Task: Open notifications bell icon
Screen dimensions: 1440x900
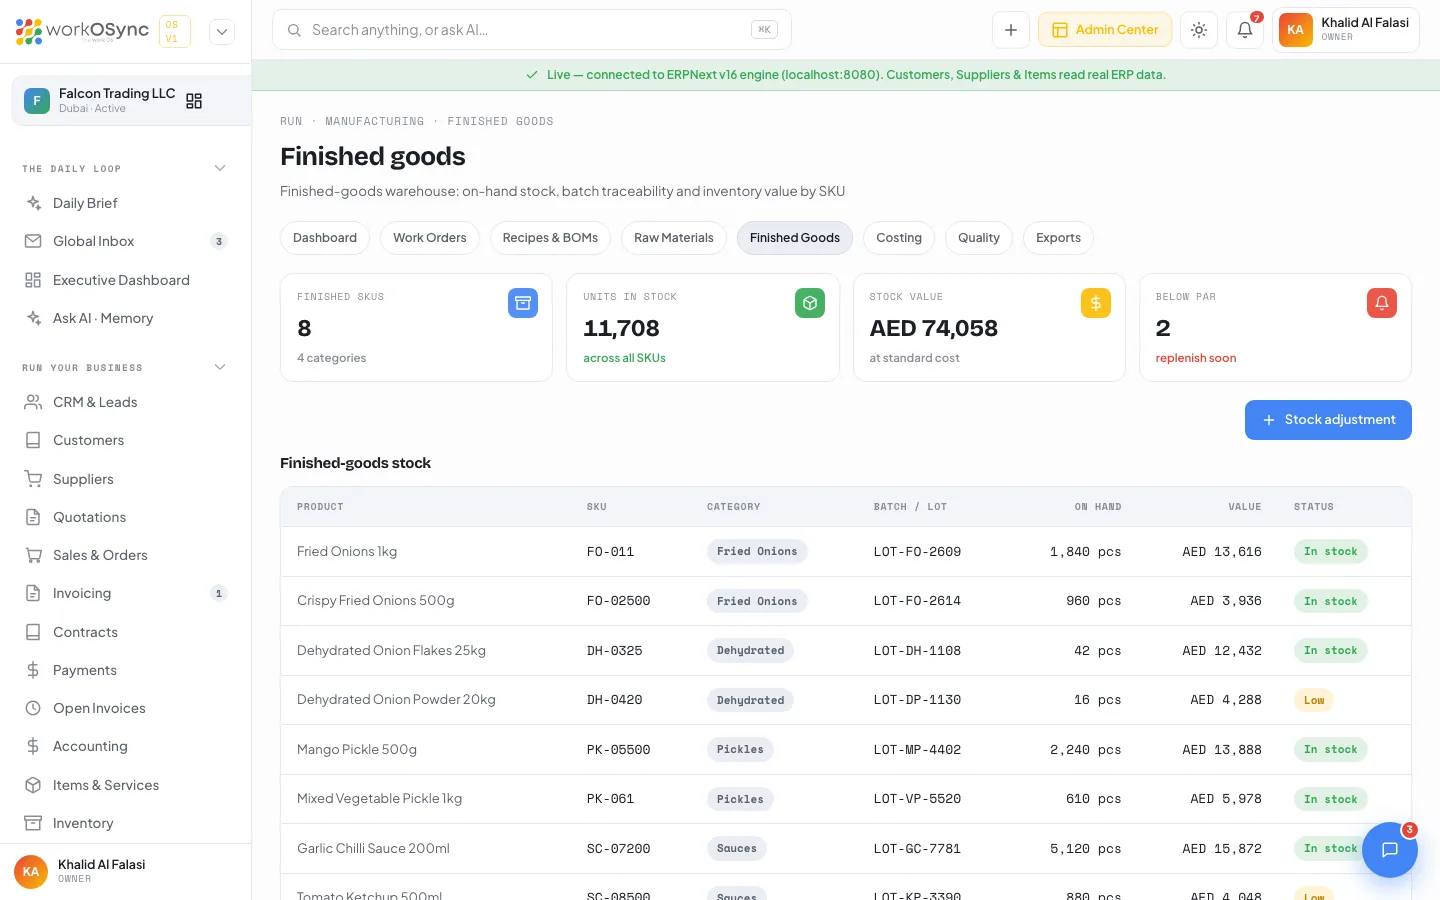Action: coord(1245,30)
